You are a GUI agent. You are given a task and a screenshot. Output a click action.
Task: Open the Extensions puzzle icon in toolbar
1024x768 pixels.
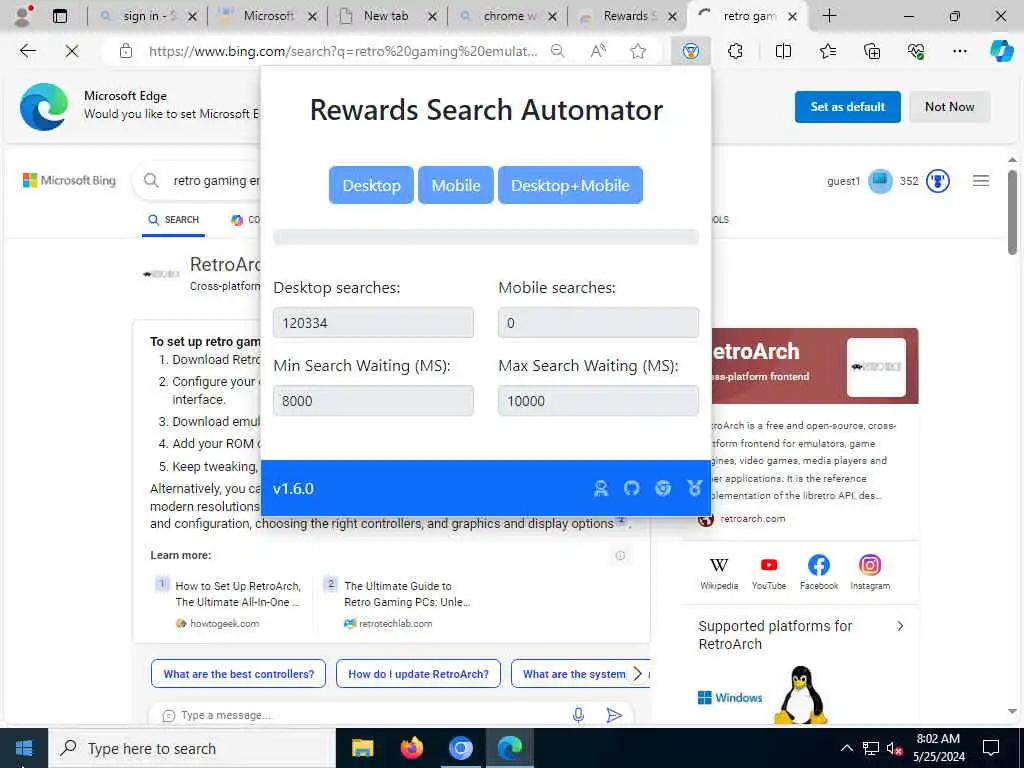tap(735, 51)
